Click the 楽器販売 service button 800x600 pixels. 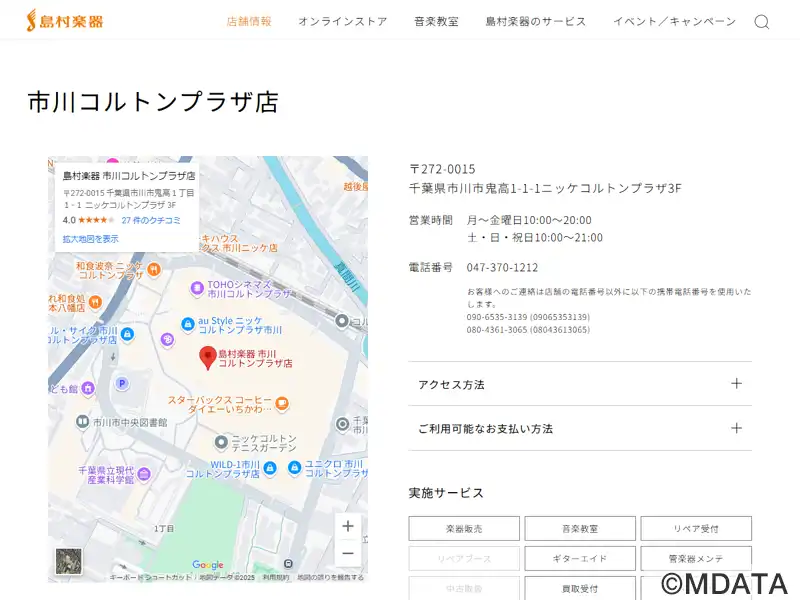(x=464, y=529)
